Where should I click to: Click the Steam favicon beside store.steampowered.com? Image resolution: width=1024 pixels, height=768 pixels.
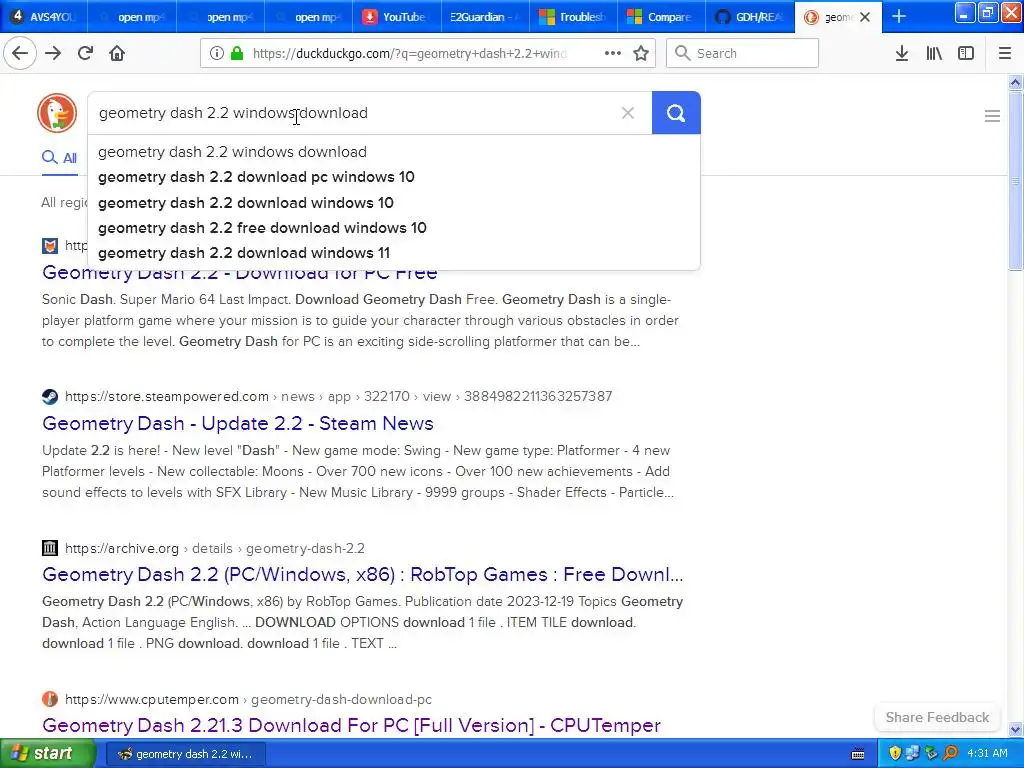[50, 396]
